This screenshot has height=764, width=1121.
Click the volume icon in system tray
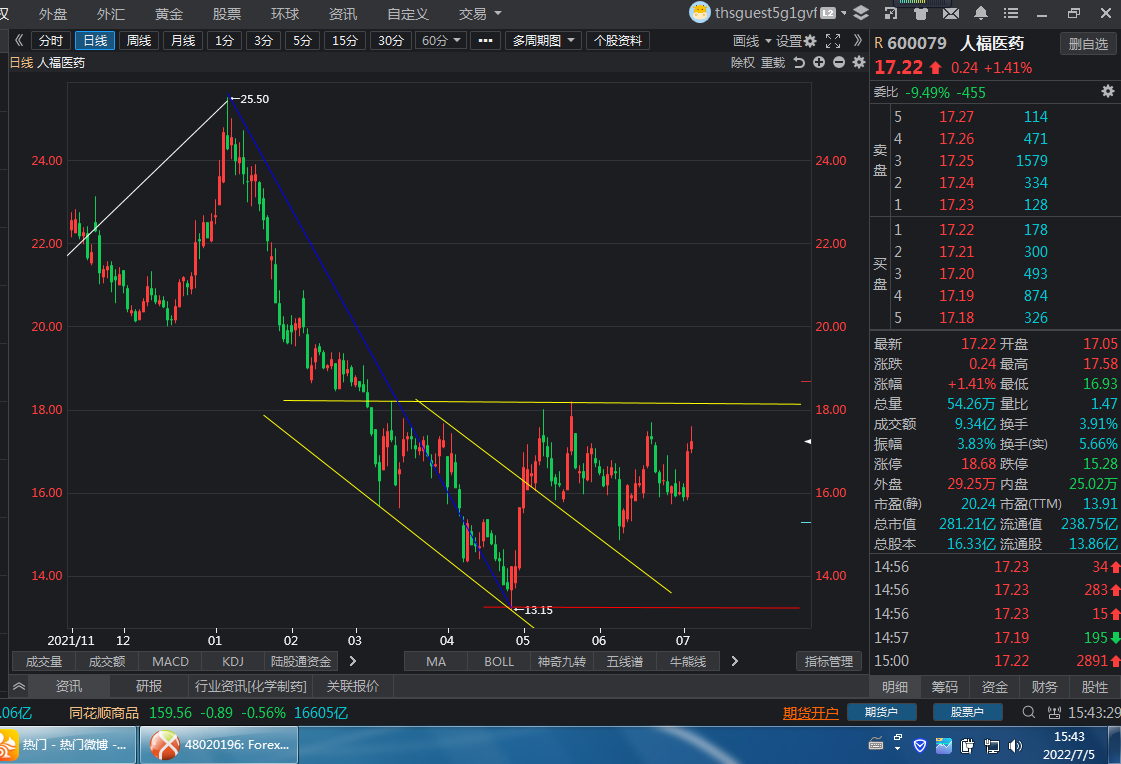pos(1014,746)
